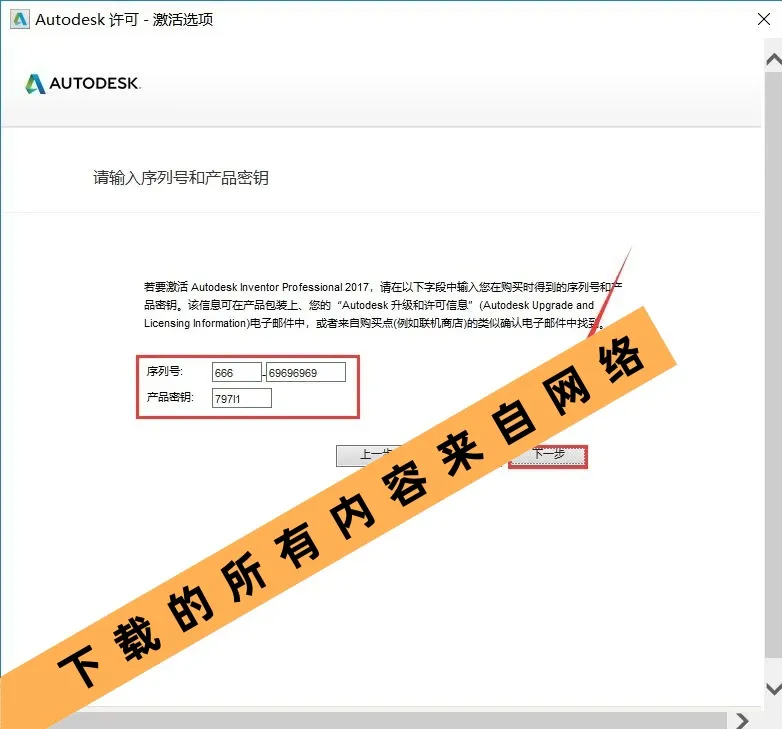The height and width of the screenshot is (730, 782).
Task: Click the 产品密钥 label text
Action: 170,397
